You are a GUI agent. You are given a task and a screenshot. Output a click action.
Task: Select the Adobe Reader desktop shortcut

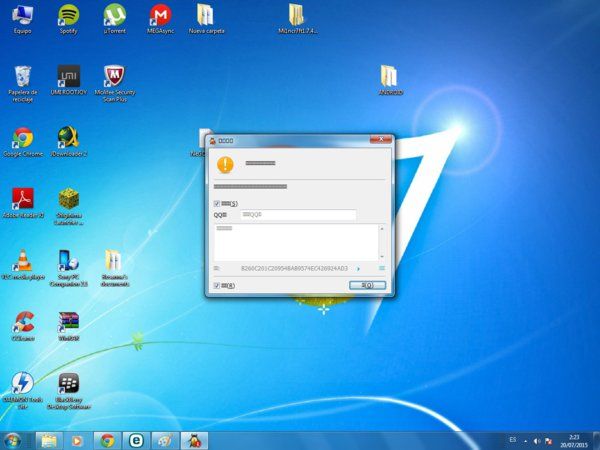pos(23,203)
